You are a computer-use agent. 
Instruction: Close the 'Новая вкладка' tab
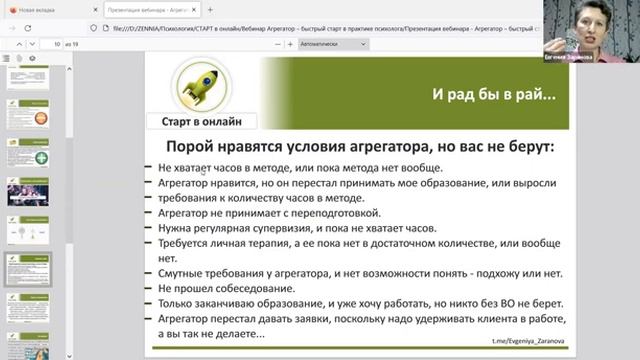pyautogui.click(x=95, y=10)
